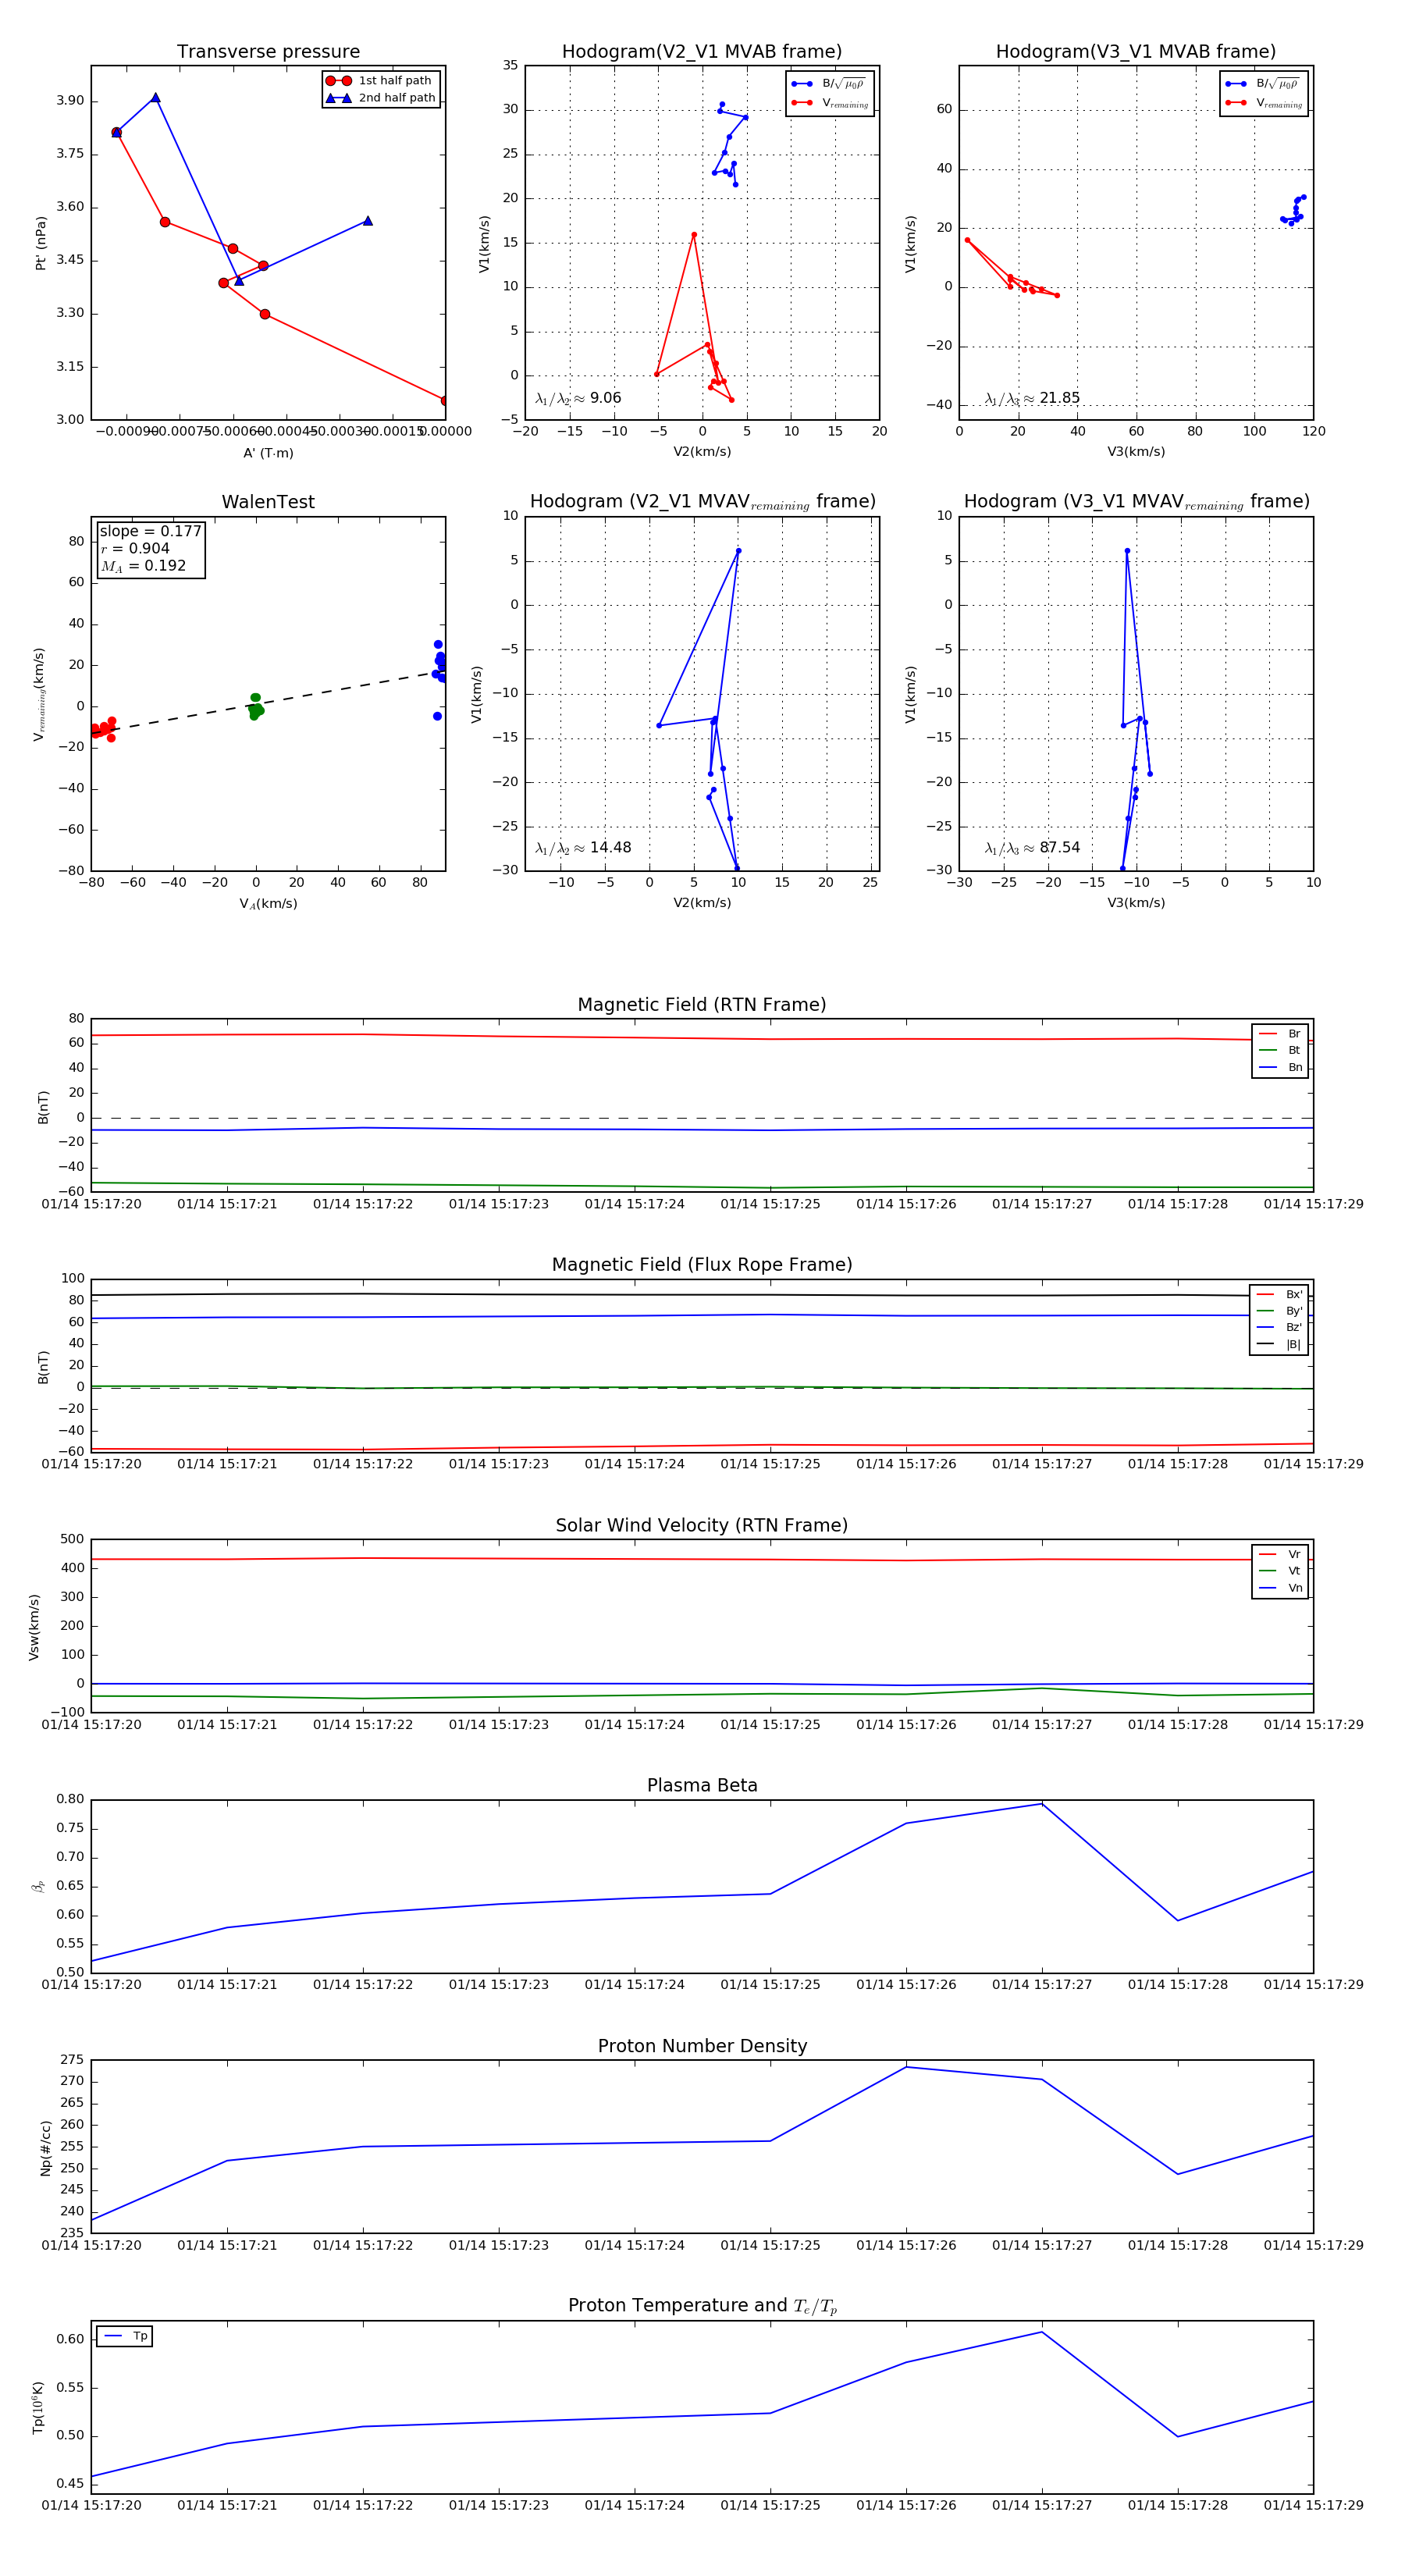Click the eigenvalue ratio label "≈ 21.85"
The image size is (1405, 2576).
(x=1032, y=398)
